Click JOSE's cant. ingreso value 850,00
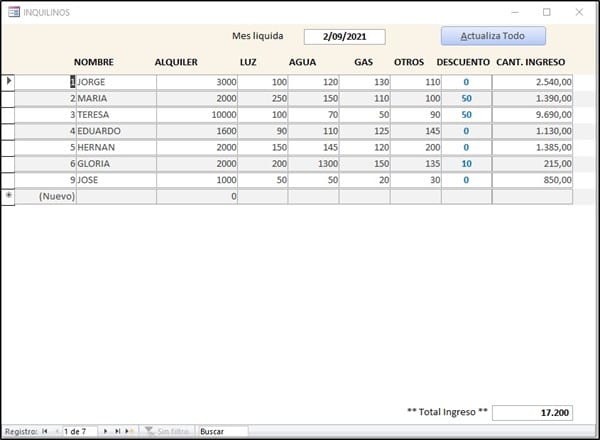Viewport: 600px width, 440px height. pos(532,180)
